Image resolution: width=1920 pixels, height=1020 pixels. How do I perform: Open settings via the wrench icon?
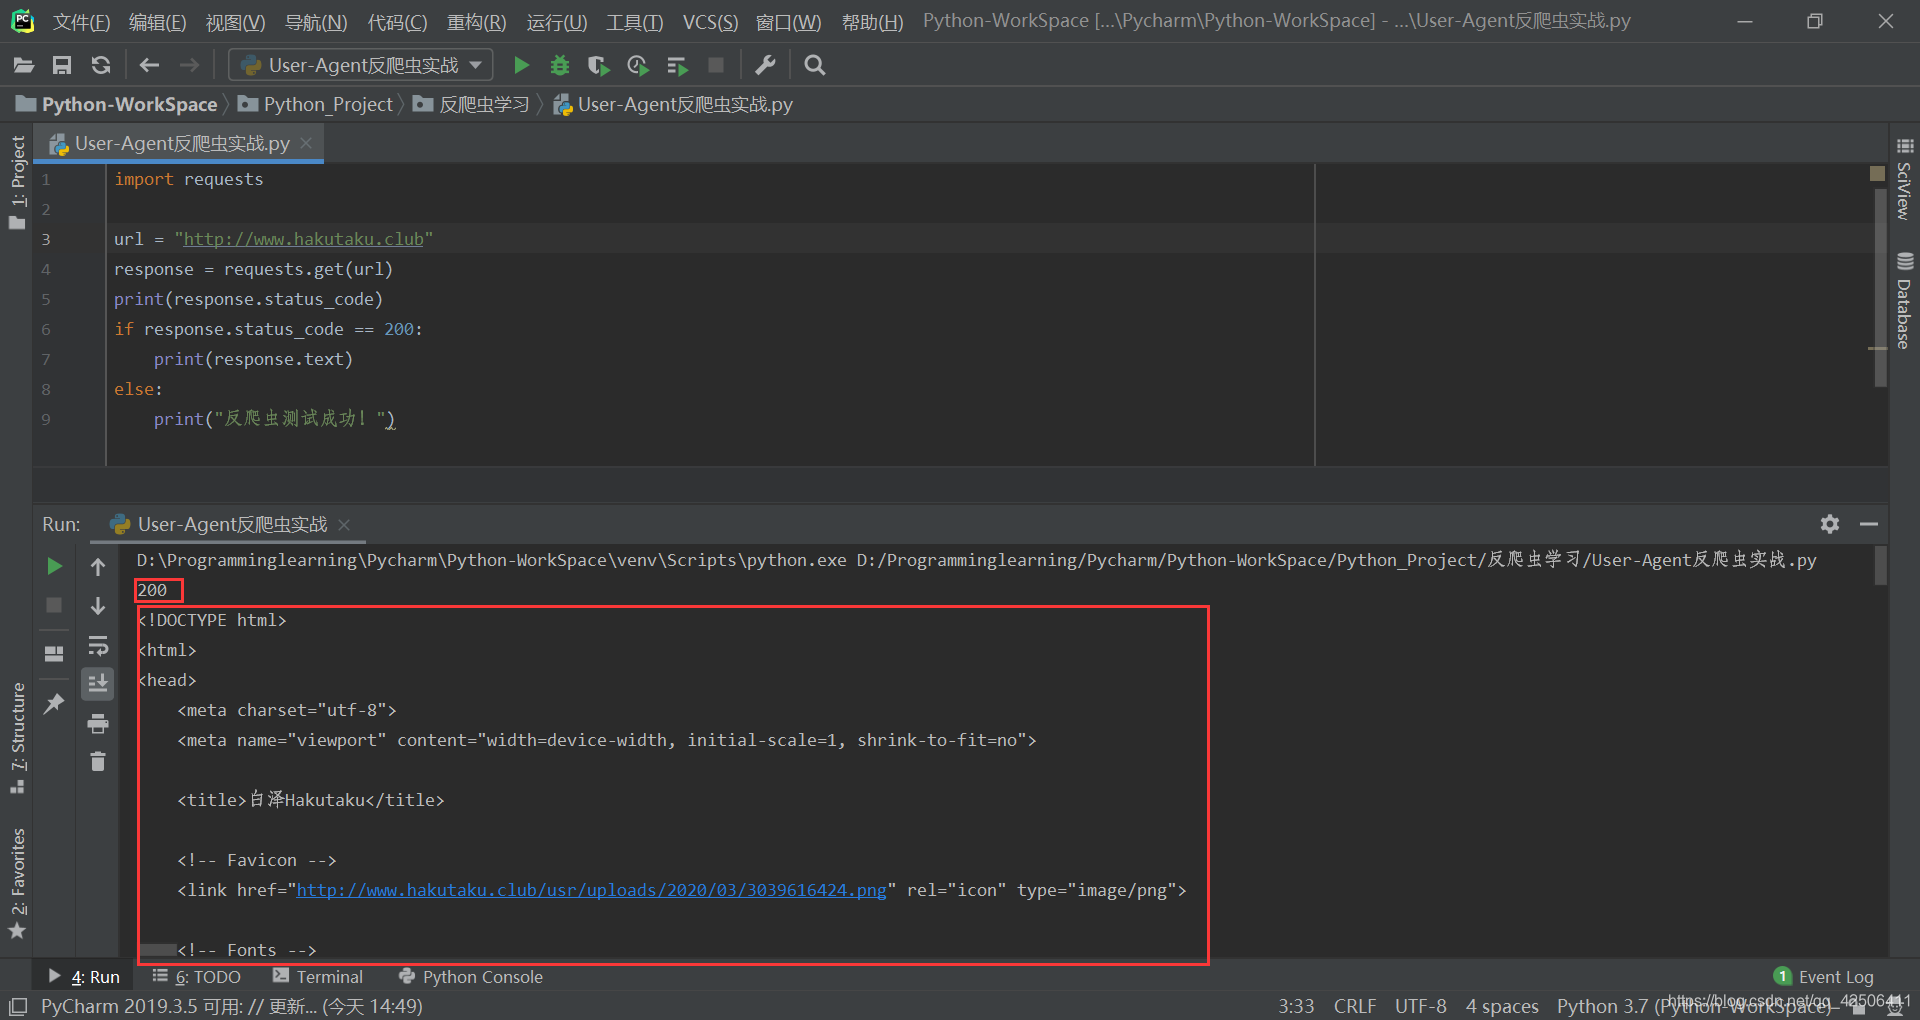coord(765,65)
